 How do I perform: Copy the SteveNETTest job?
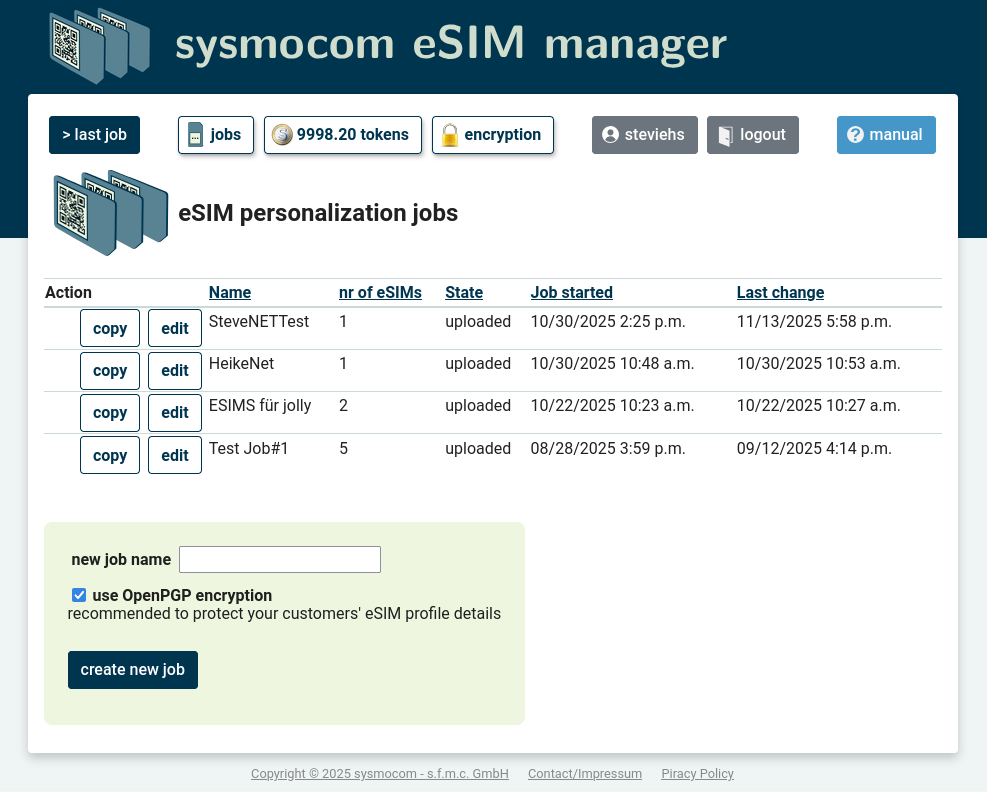coord(109,328)
